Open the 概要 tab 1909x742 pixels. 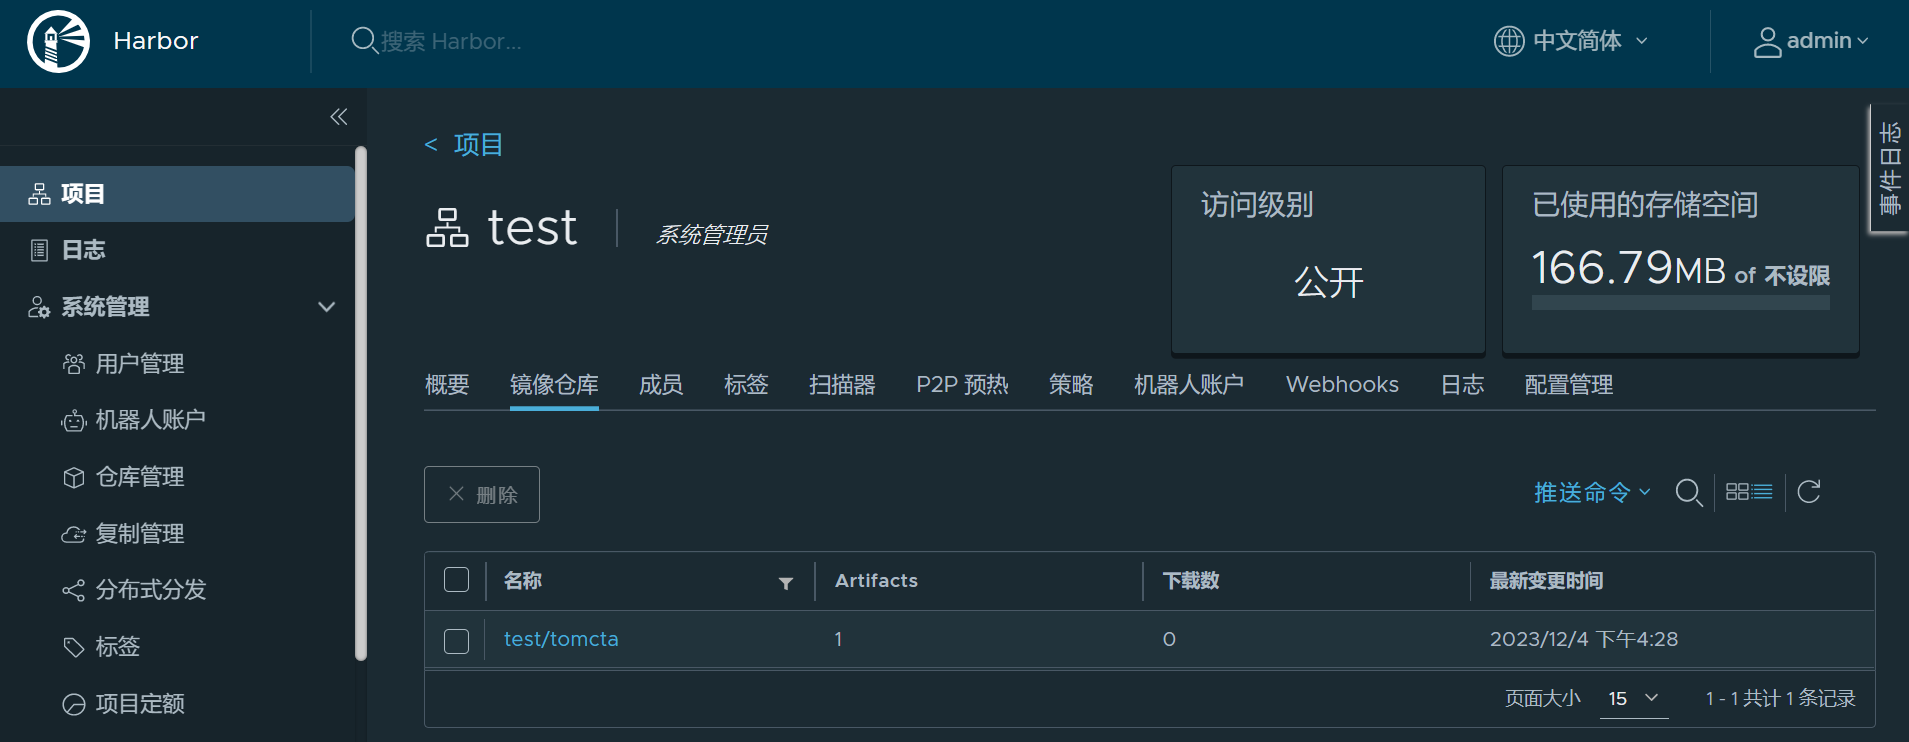447,385
